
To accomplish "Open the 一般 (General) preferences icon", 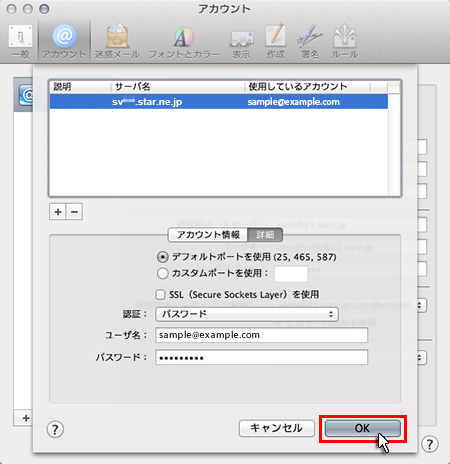I will point(20,41).
